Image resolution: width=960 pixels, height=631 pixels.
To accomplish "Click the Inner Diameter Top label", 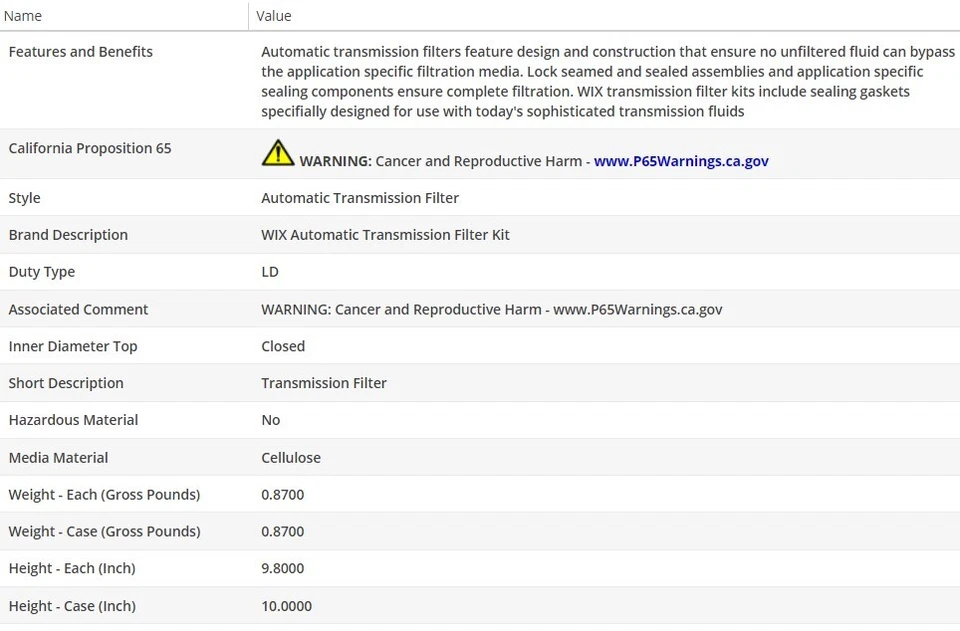I will 73,346.
